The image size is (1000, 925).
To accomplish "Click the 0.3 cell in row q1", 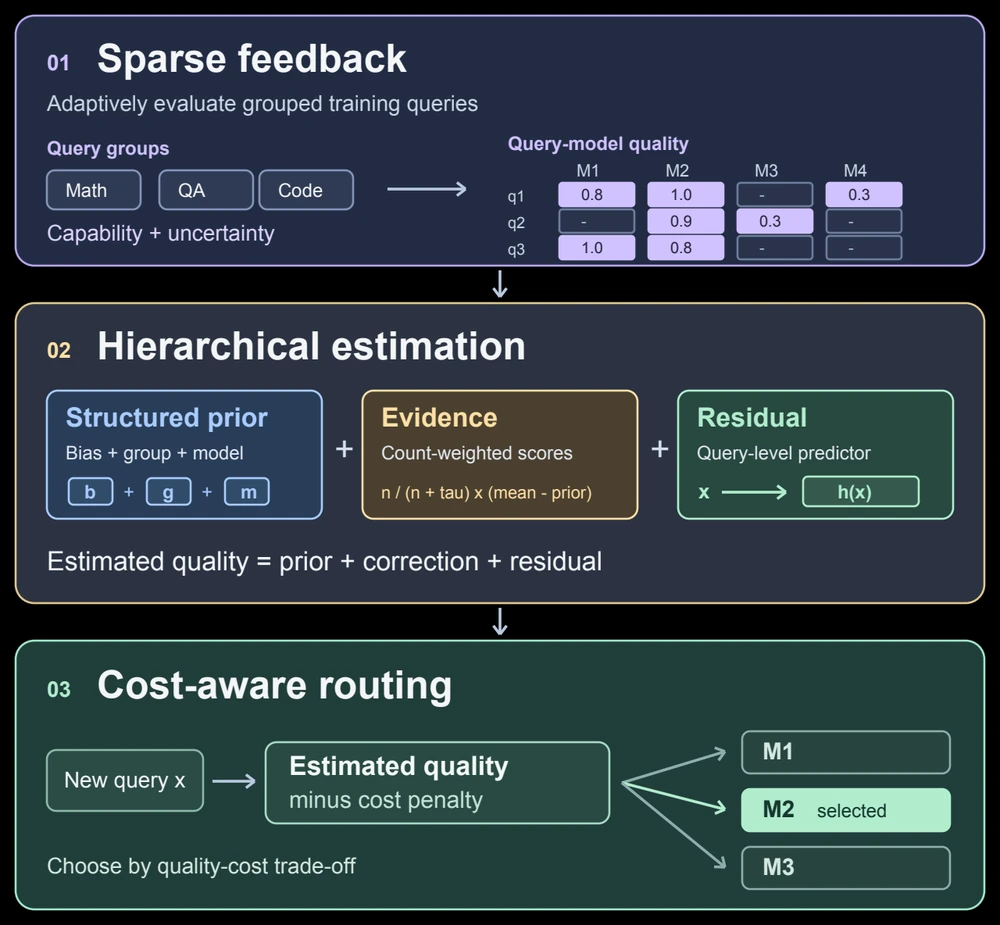I will point(864,195).
